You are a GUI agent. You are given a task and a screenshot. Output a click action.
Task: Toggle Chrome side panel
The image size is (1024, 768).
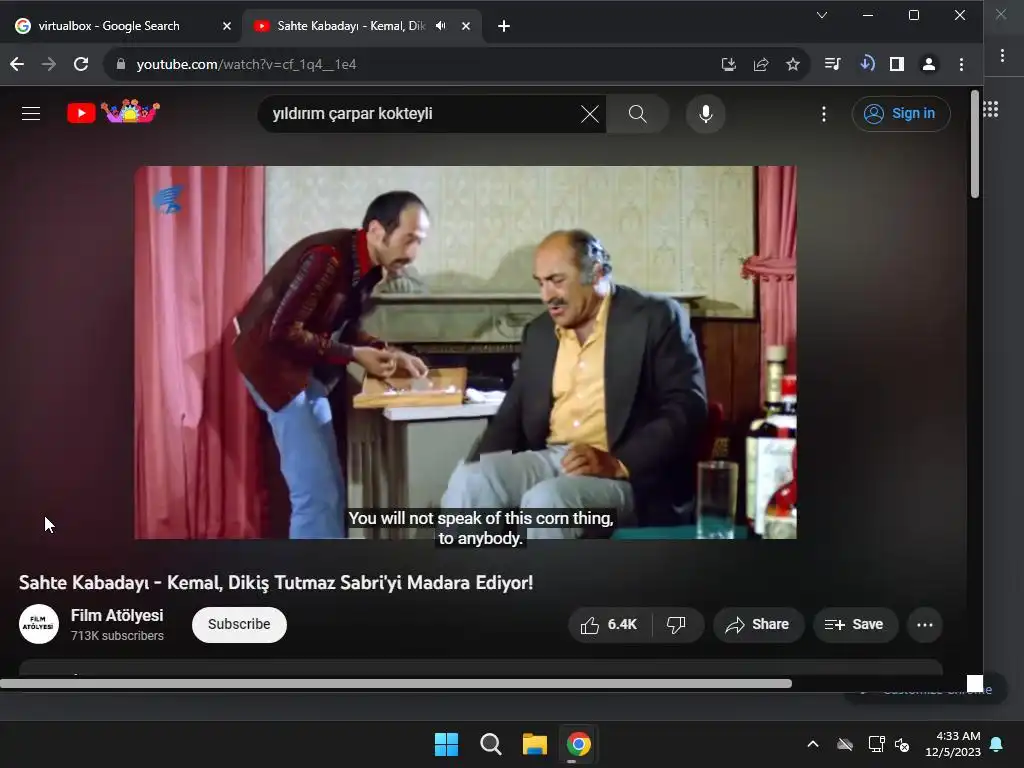coord(897,64)
